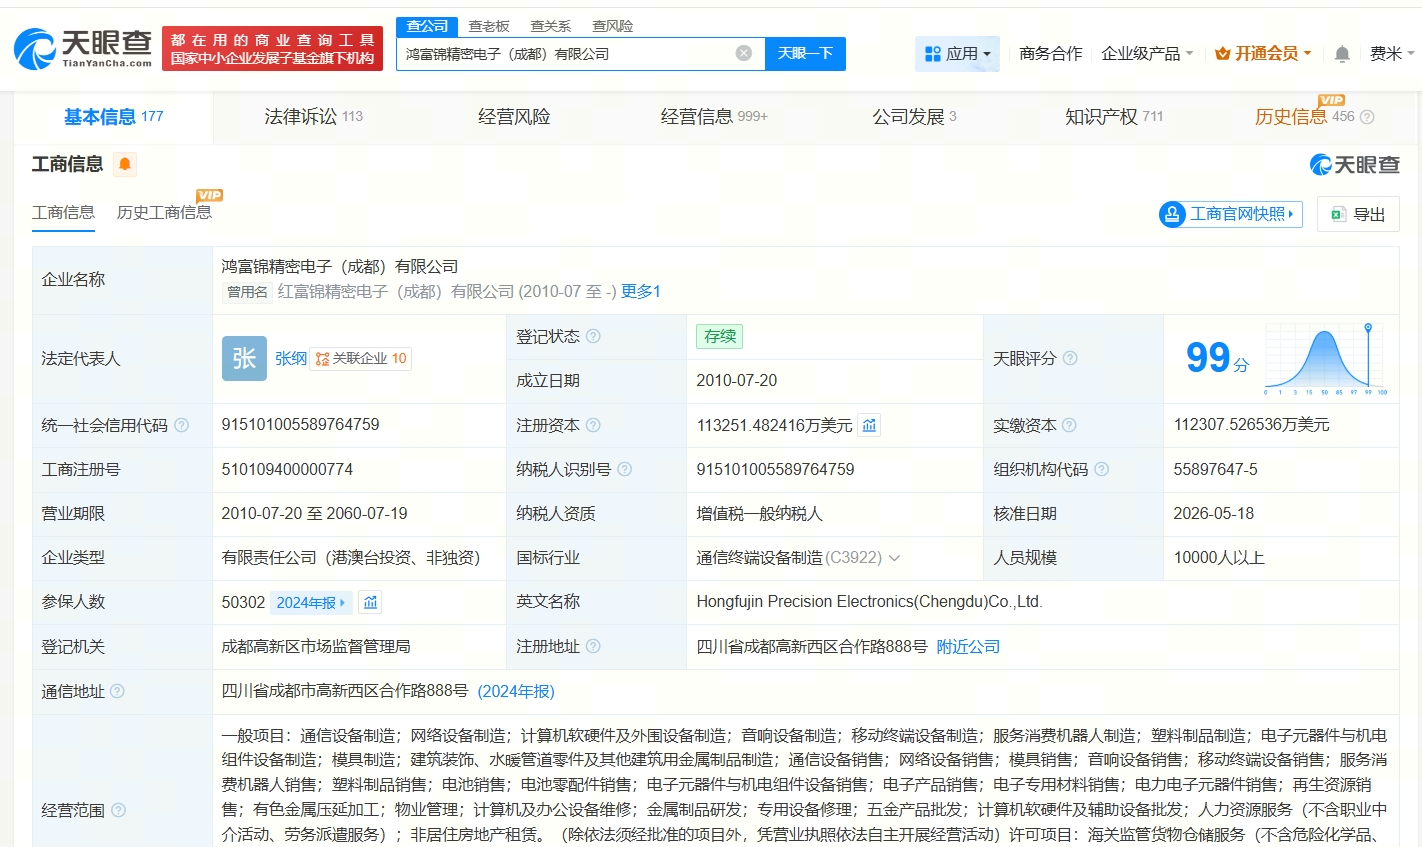This screenshot has height=847, width=1422.
Task: Click the help icon beside 通信地址
Action: coord(117,691)
